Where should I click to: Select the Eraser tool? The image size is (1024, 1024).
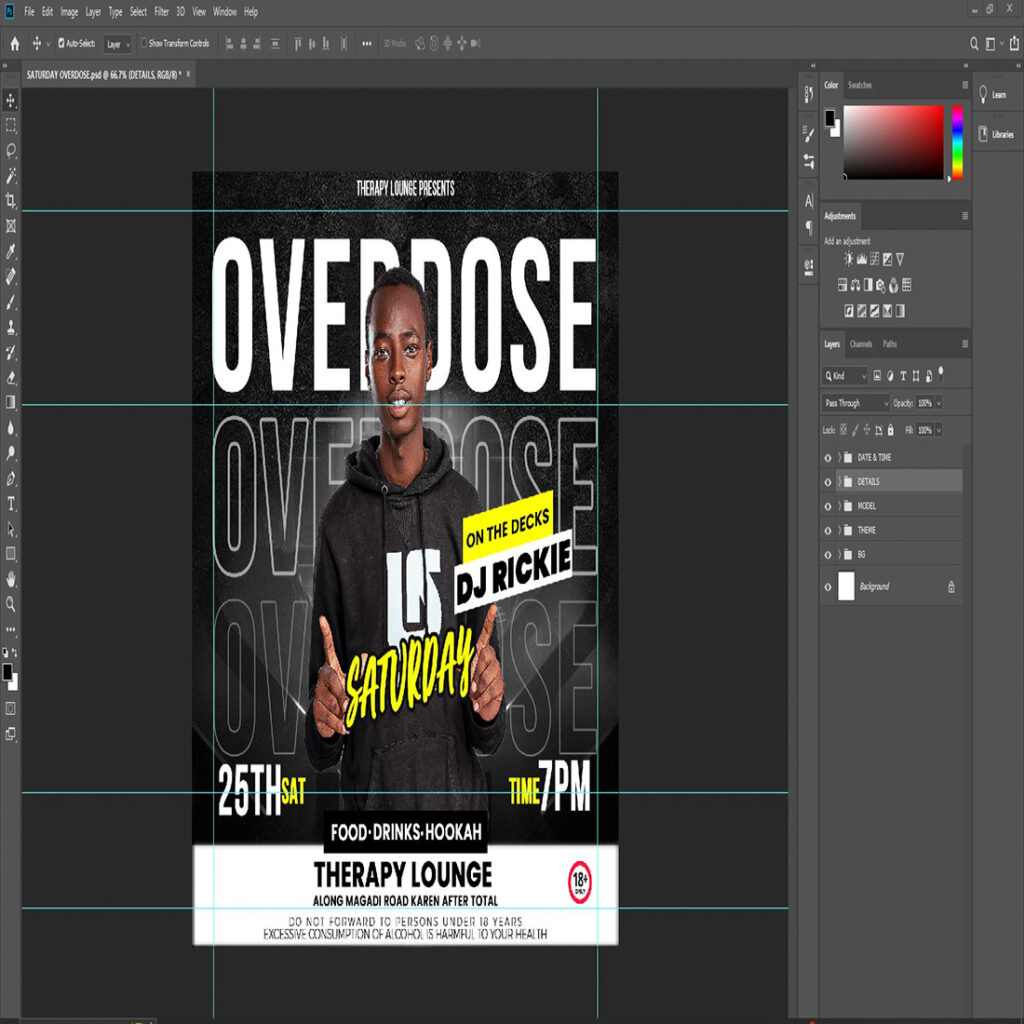point(11,378)
